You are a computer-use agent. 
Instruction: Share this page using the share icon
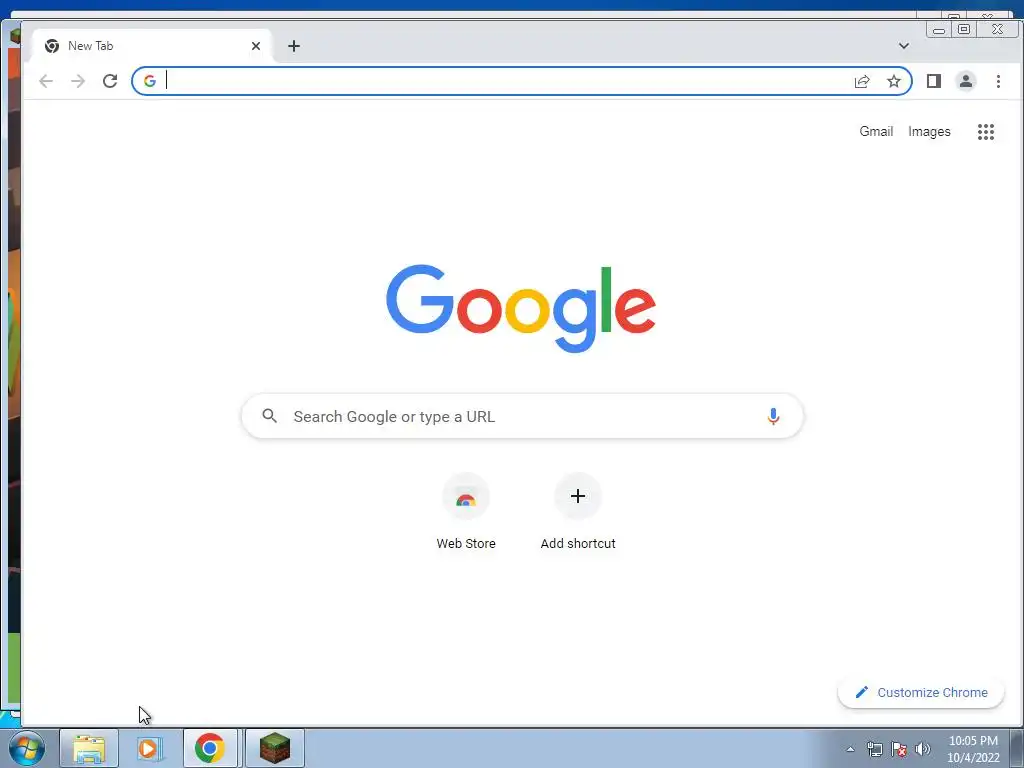coord(862,81)
